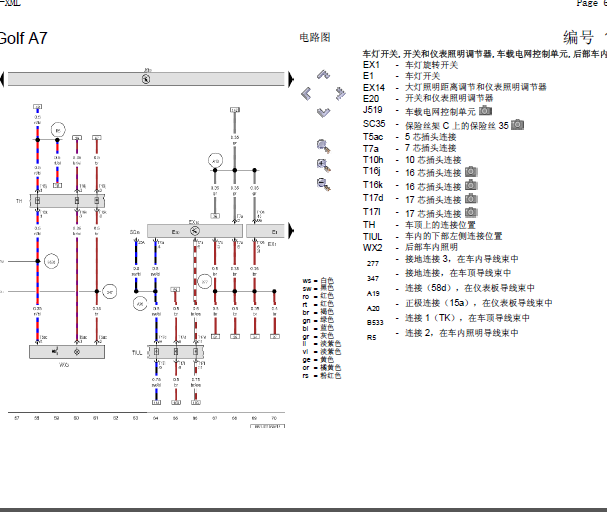Click the pan up arrow icon

[323, 74]
